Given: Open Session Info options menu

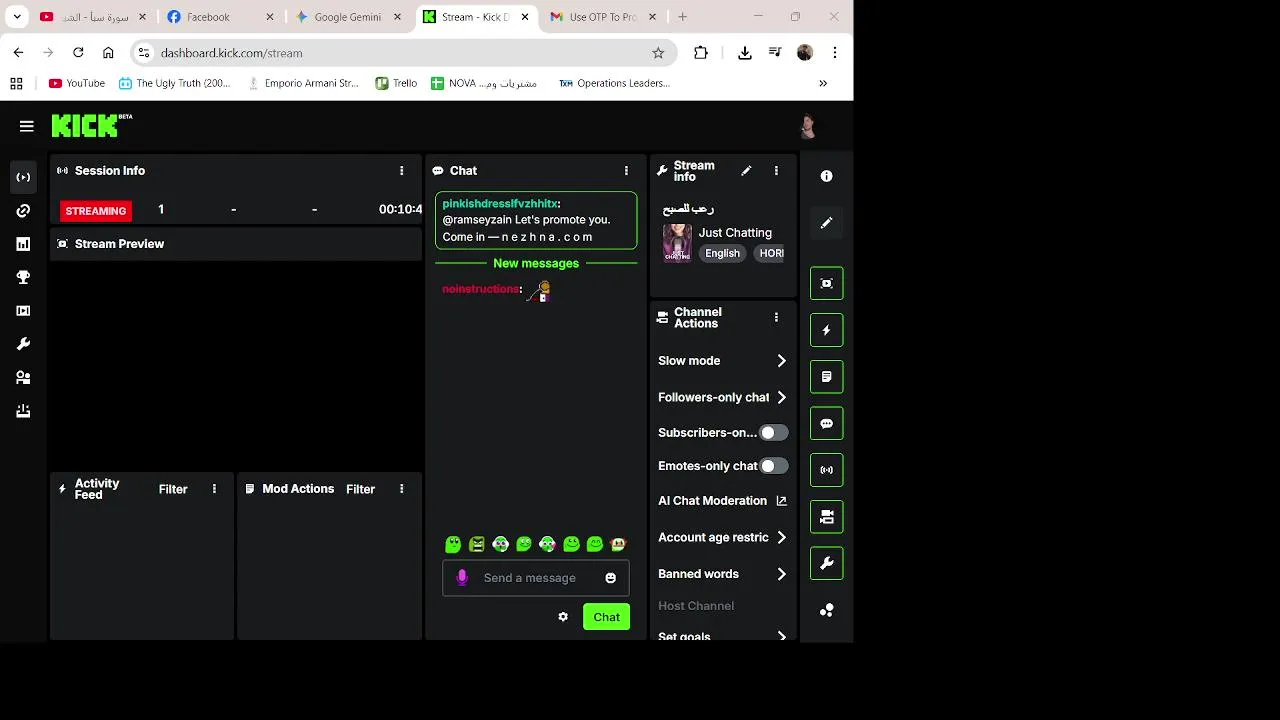Looking at the screenshot, I should pos(402,171).
